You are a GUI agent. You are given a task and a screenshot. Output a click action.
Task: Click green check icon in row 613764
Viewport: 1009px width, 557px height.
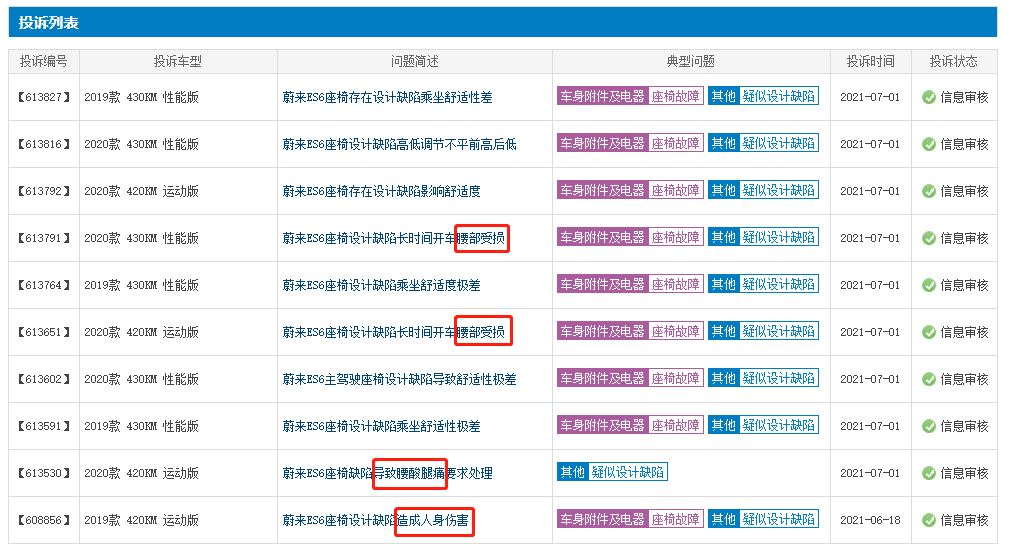pyautogui.click(x=929, y=285)
